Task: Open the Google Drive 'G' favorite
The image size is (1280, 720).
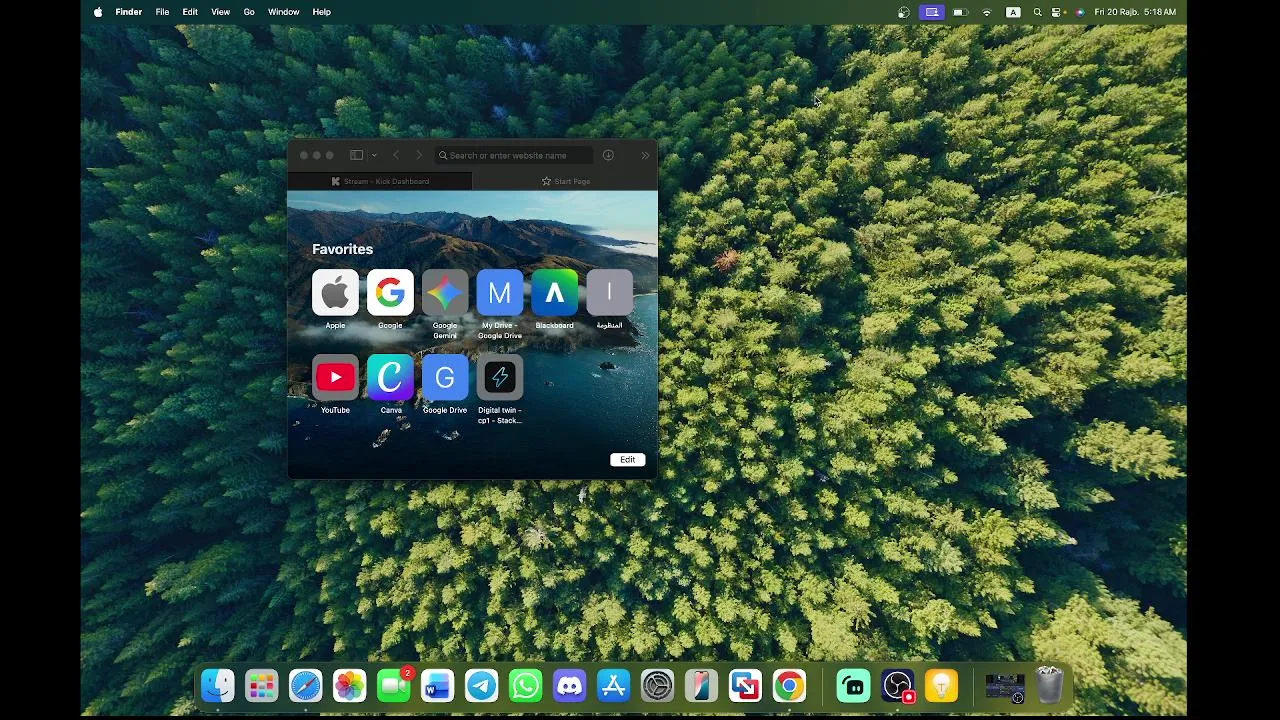Action: tap(445, 377)
